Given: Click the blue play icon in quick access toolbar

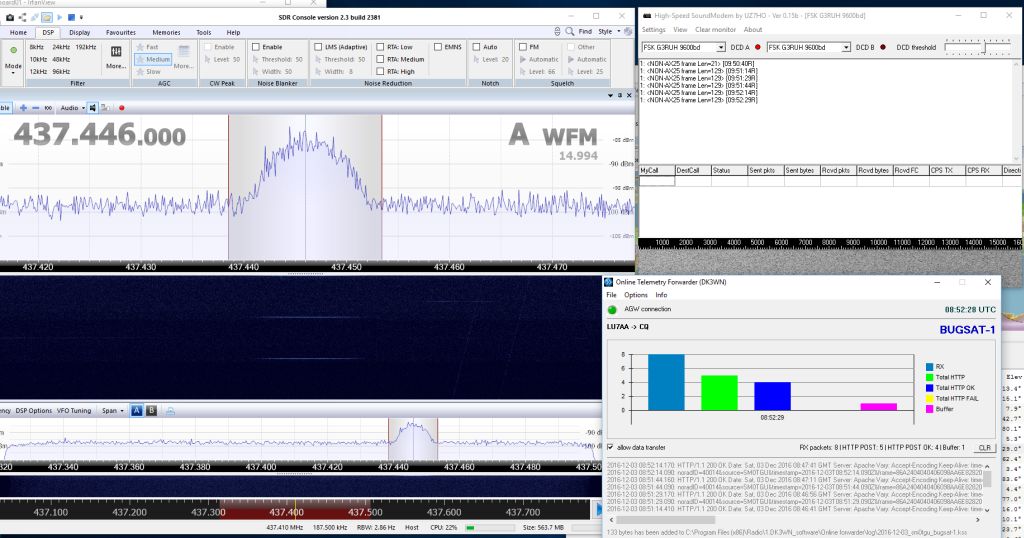Looking at the screenshot, I should (60, 17).
